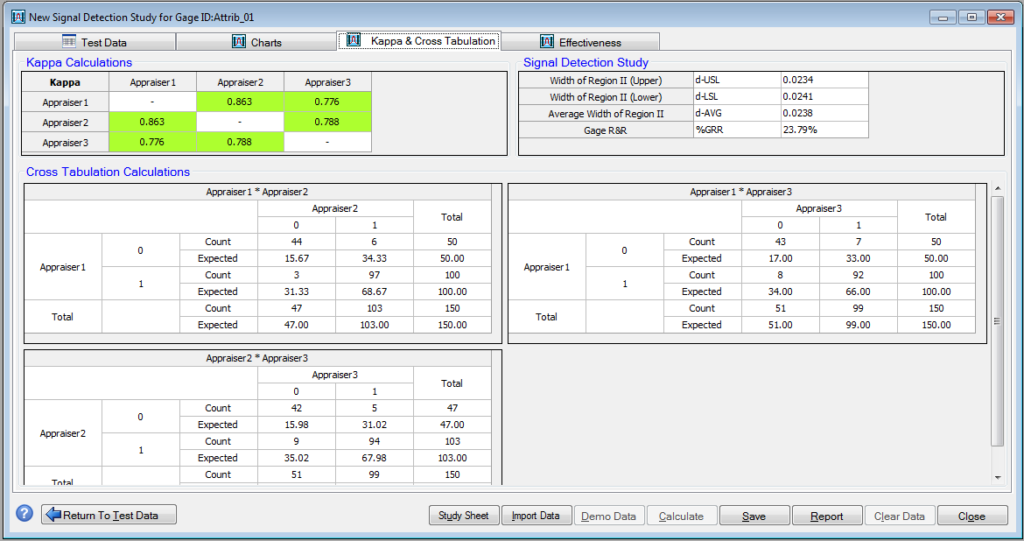Click the vertical scrollbar thumb
Screen dimensions: 1024x541
996,320
